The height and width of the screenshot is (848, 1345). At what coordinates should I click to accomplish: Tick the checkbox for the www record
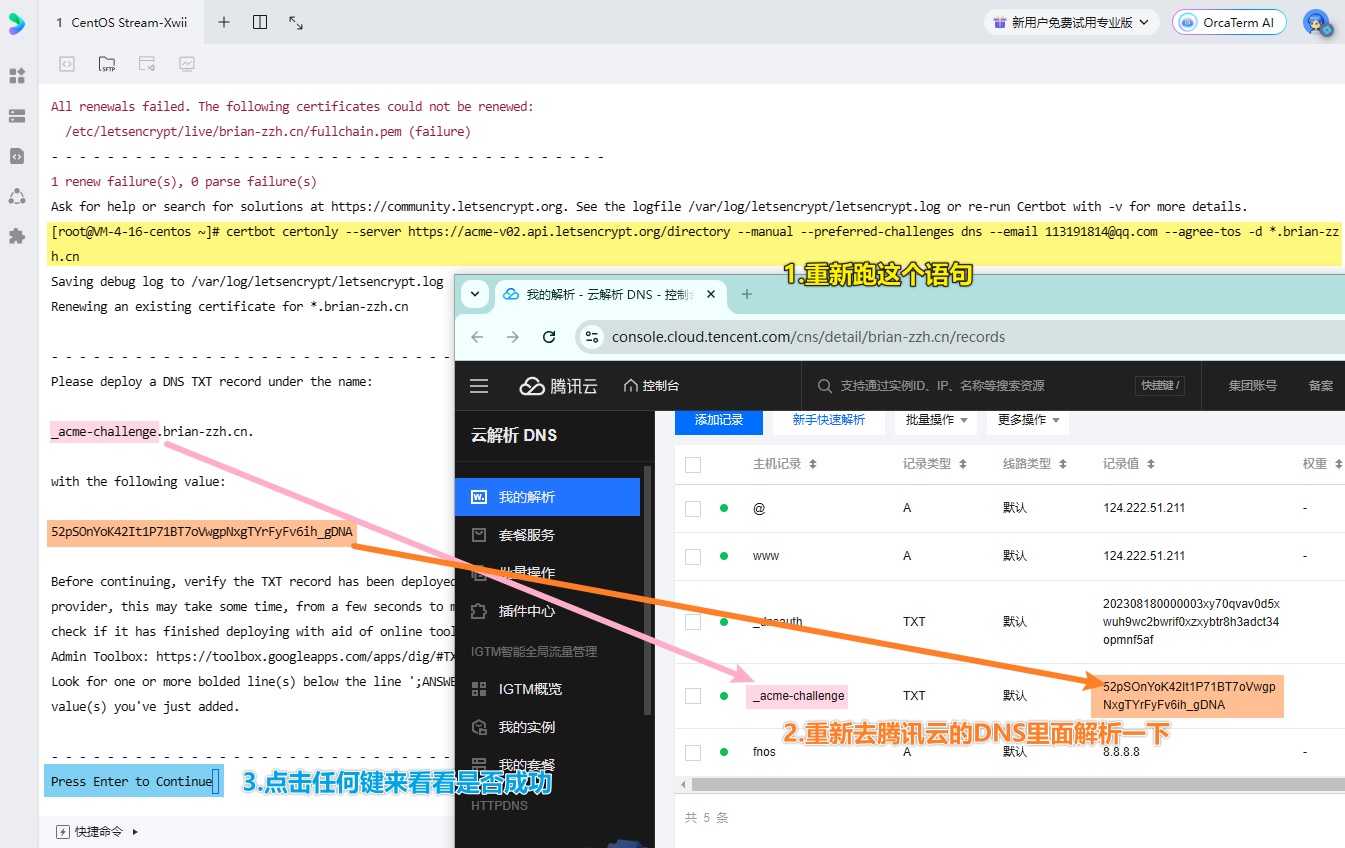(x=693, y=556)
